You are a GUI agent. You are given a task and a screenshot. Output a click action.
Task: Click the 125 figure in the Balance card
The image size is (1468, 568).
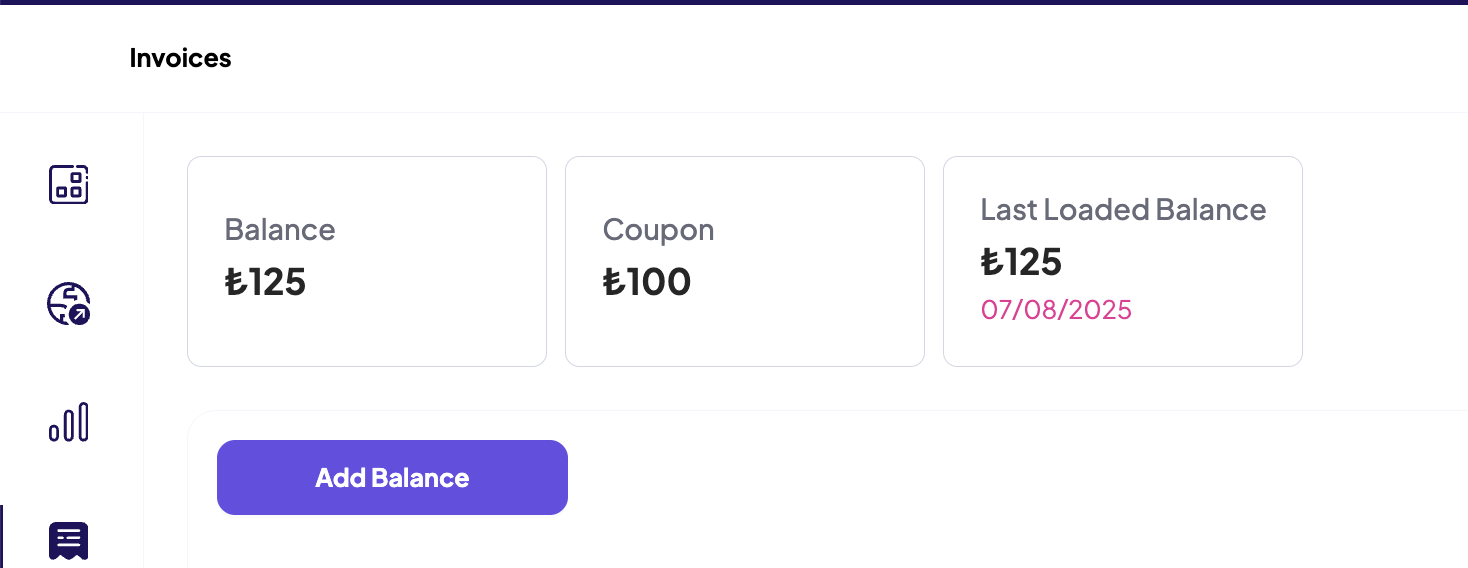point(278,282)
